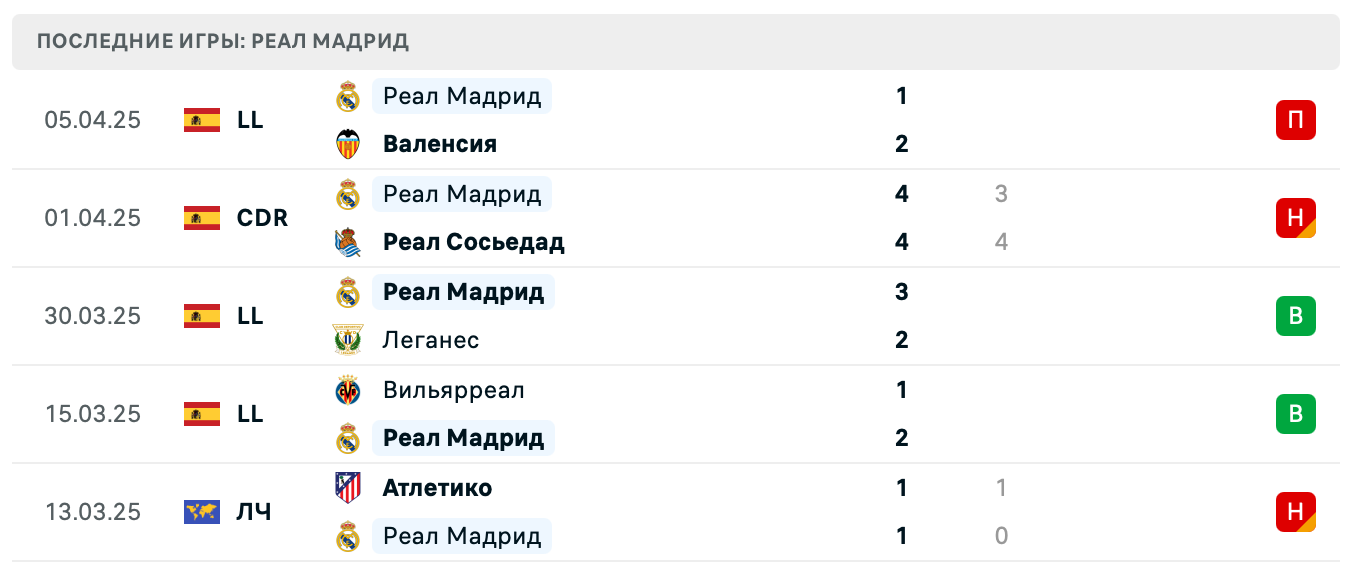Open the Атлетико team page
Viewport: 1354px width, 578px height.
[x=437, y=487]
